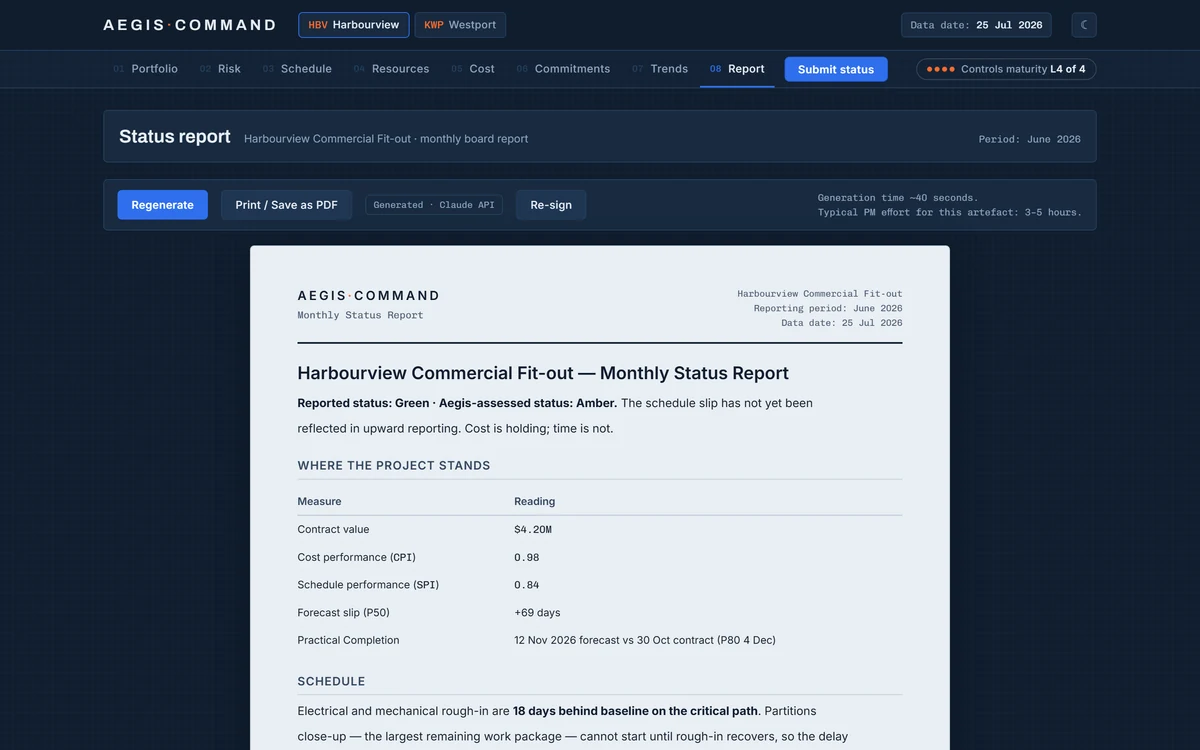This screenshot has height=750, width=1200.
Task: Click the WHERE THE PROJECT STANDS heading
Action: [x=394, y=466]
